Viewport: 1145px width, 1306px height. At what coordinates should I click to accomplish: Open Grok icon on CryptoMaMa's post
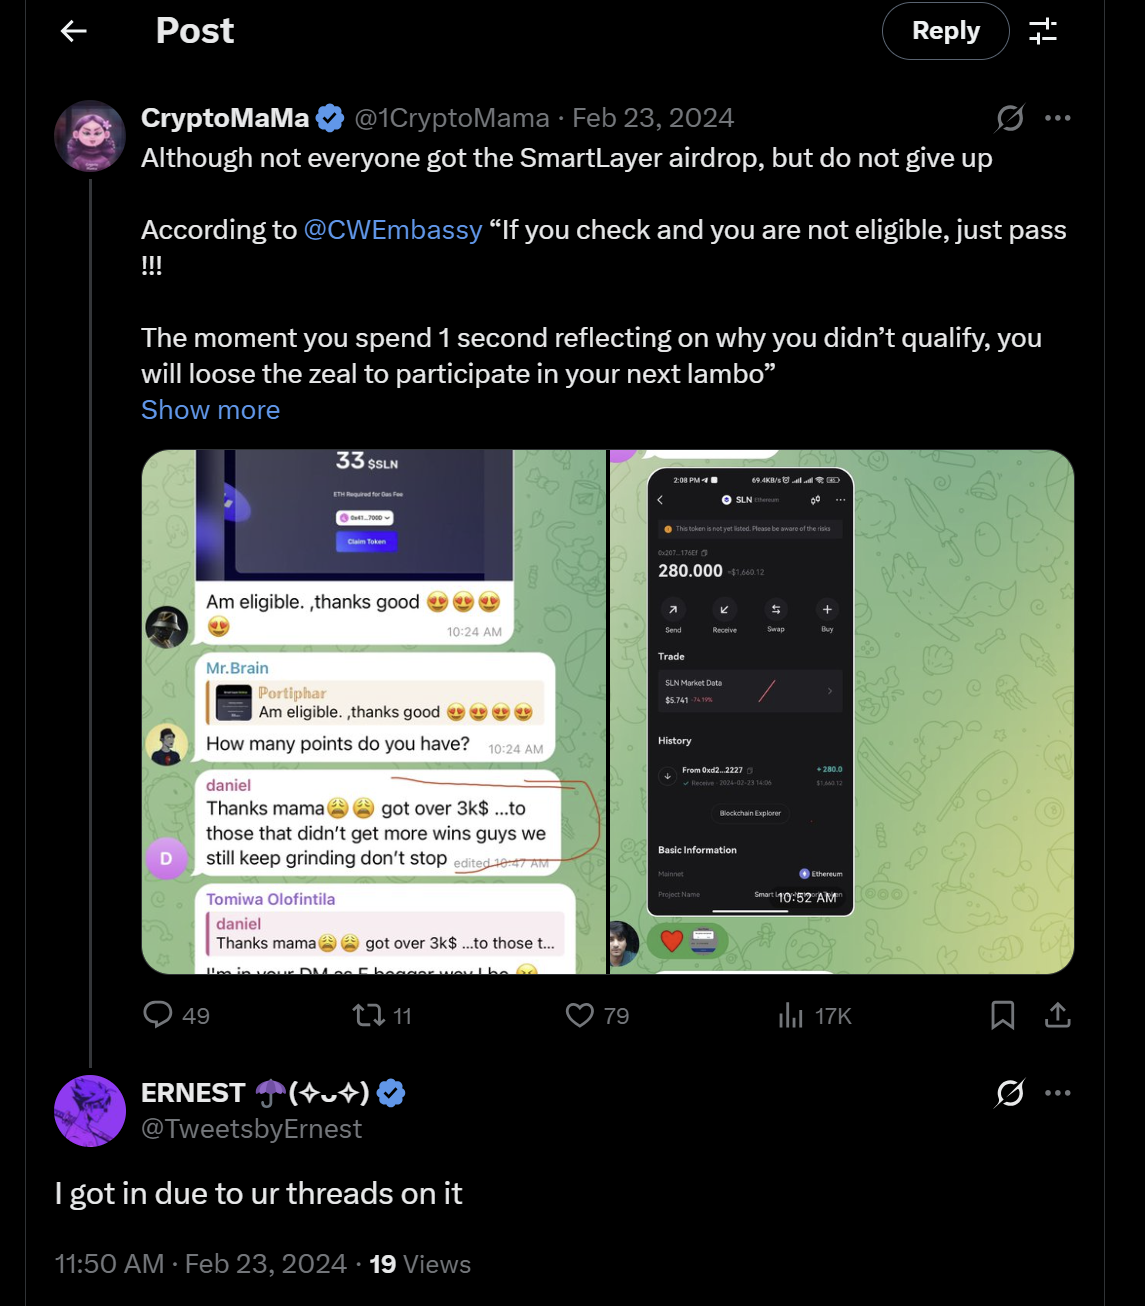(1010, 118)
